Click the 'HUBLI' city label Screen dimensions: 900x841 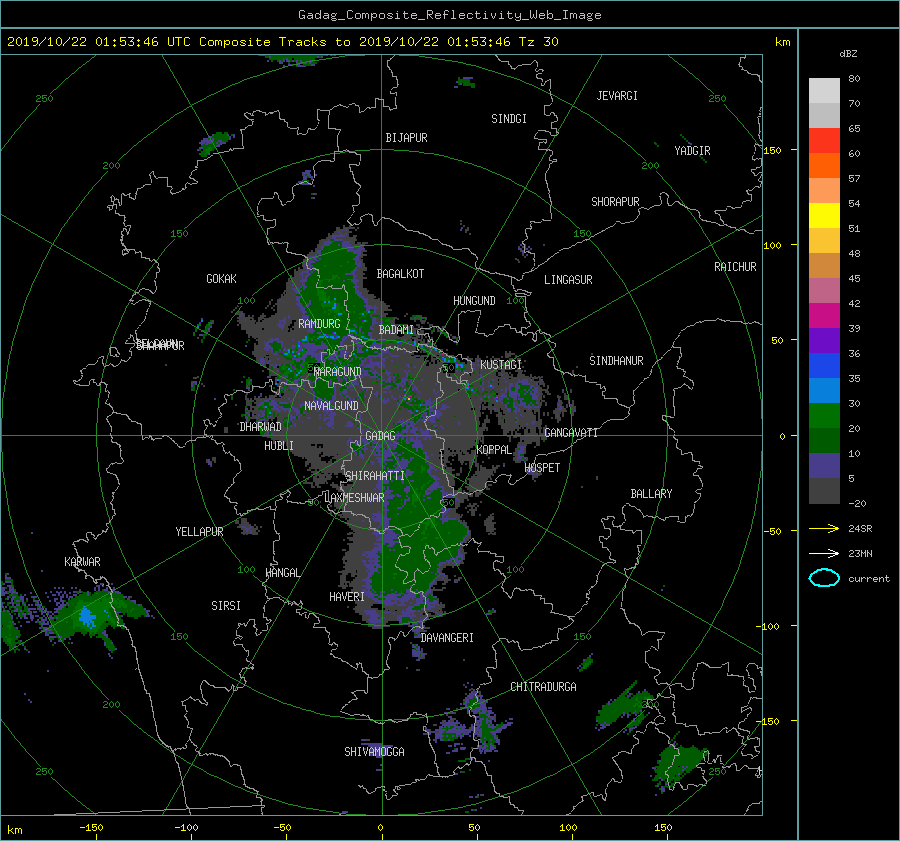pos(279,446)
